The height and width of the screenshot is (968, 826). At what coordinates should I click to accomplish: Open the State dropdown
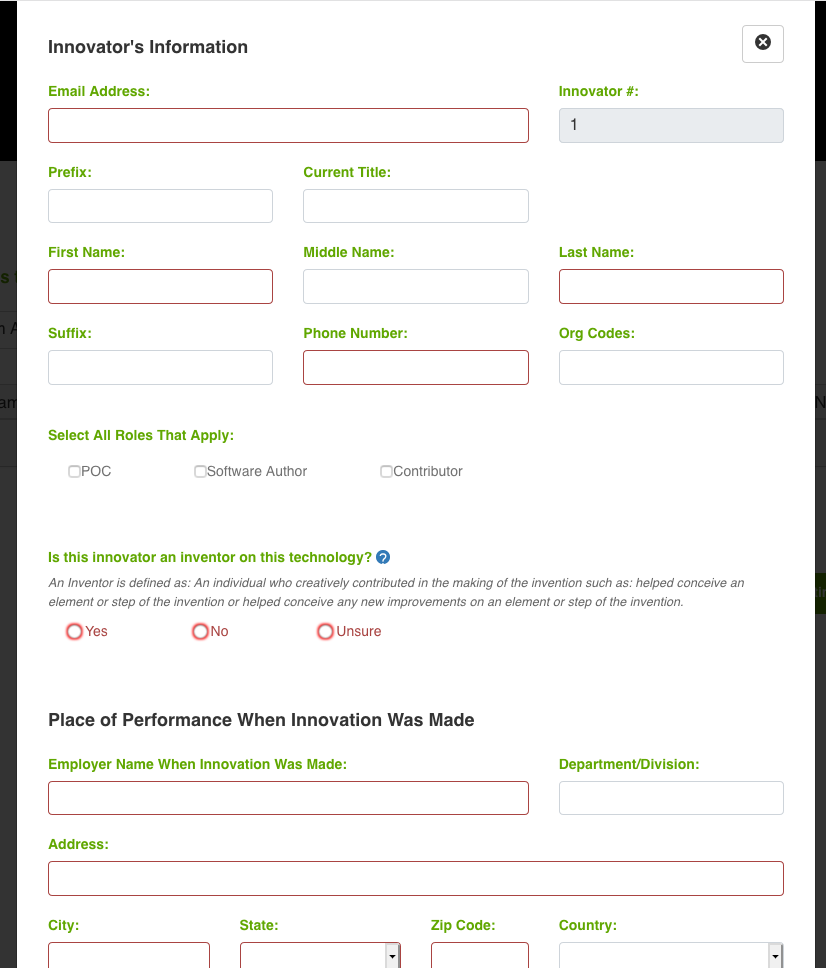[x=320, y=956]
